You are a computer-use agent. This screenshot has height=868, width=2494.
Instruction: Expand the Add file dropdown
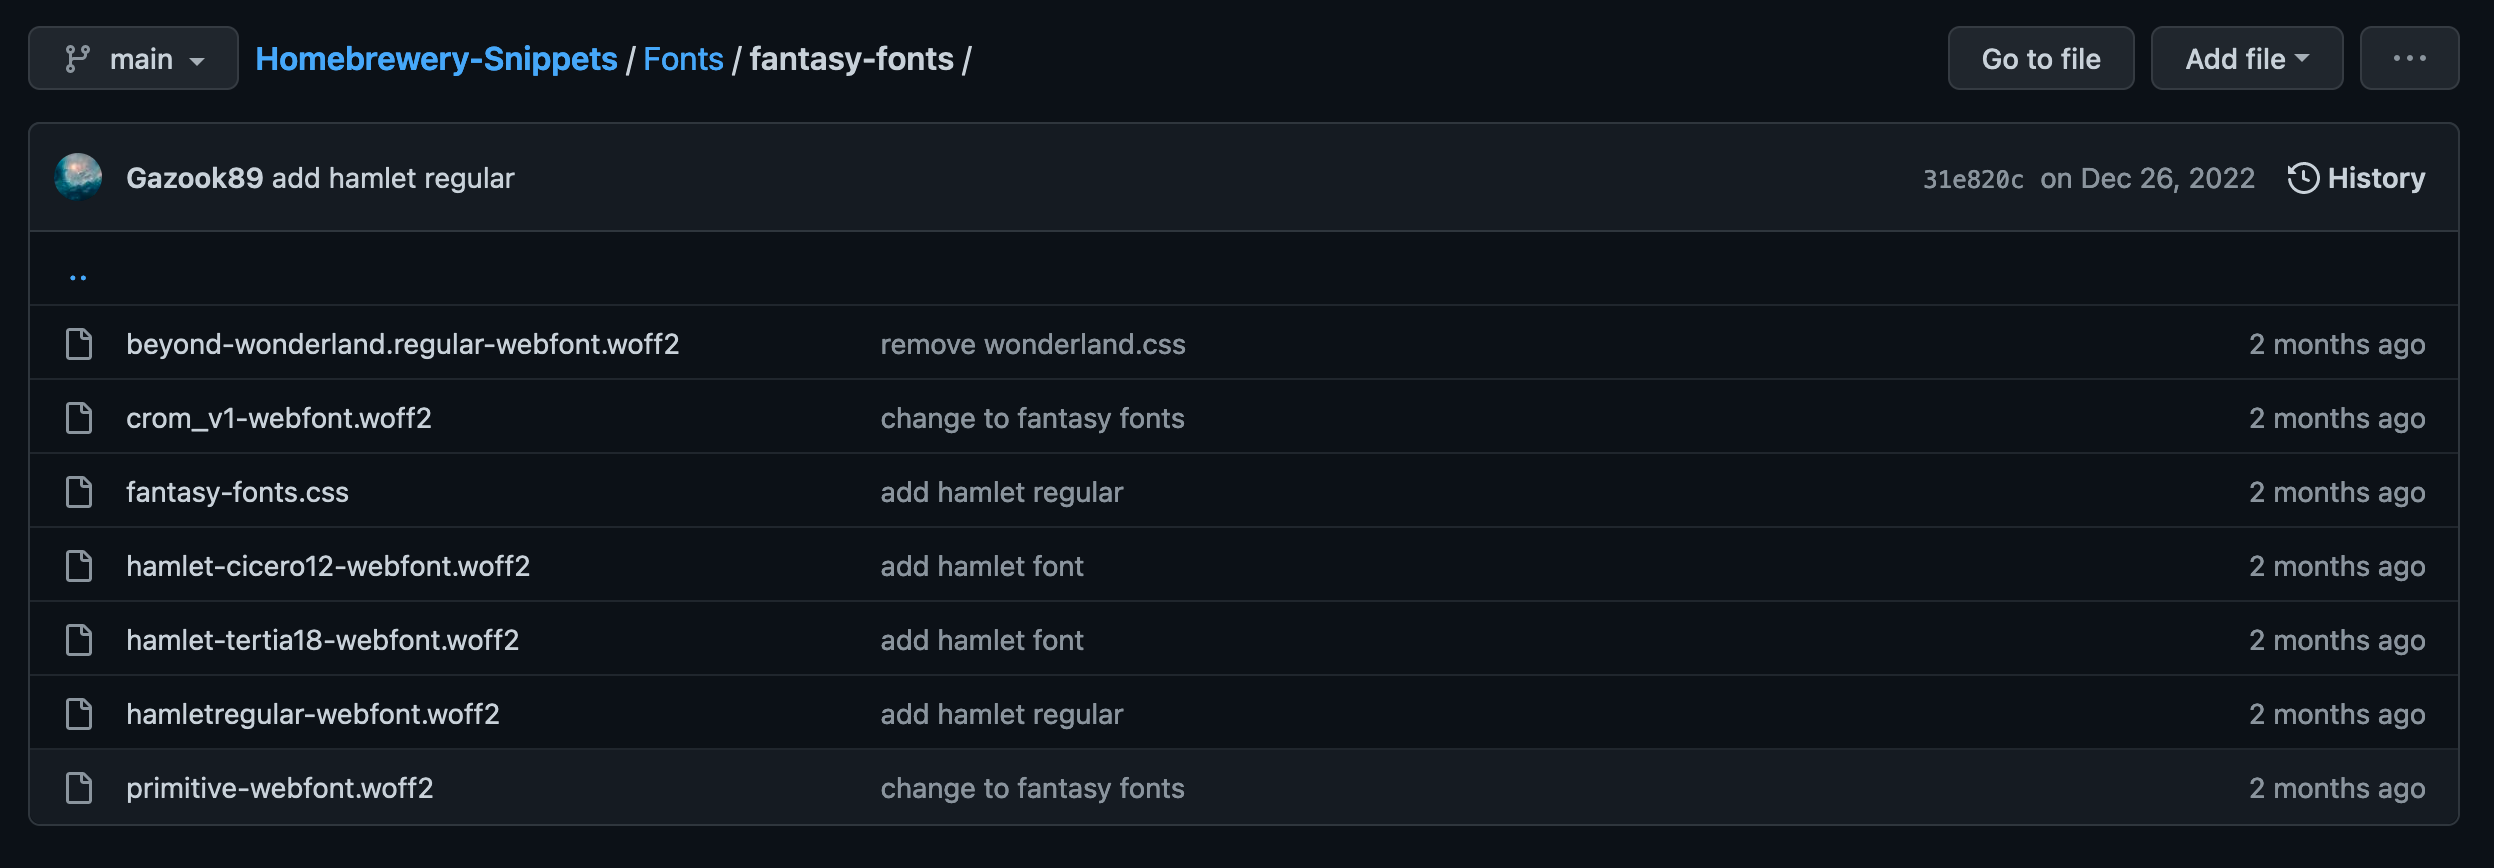click(2246, 59)
